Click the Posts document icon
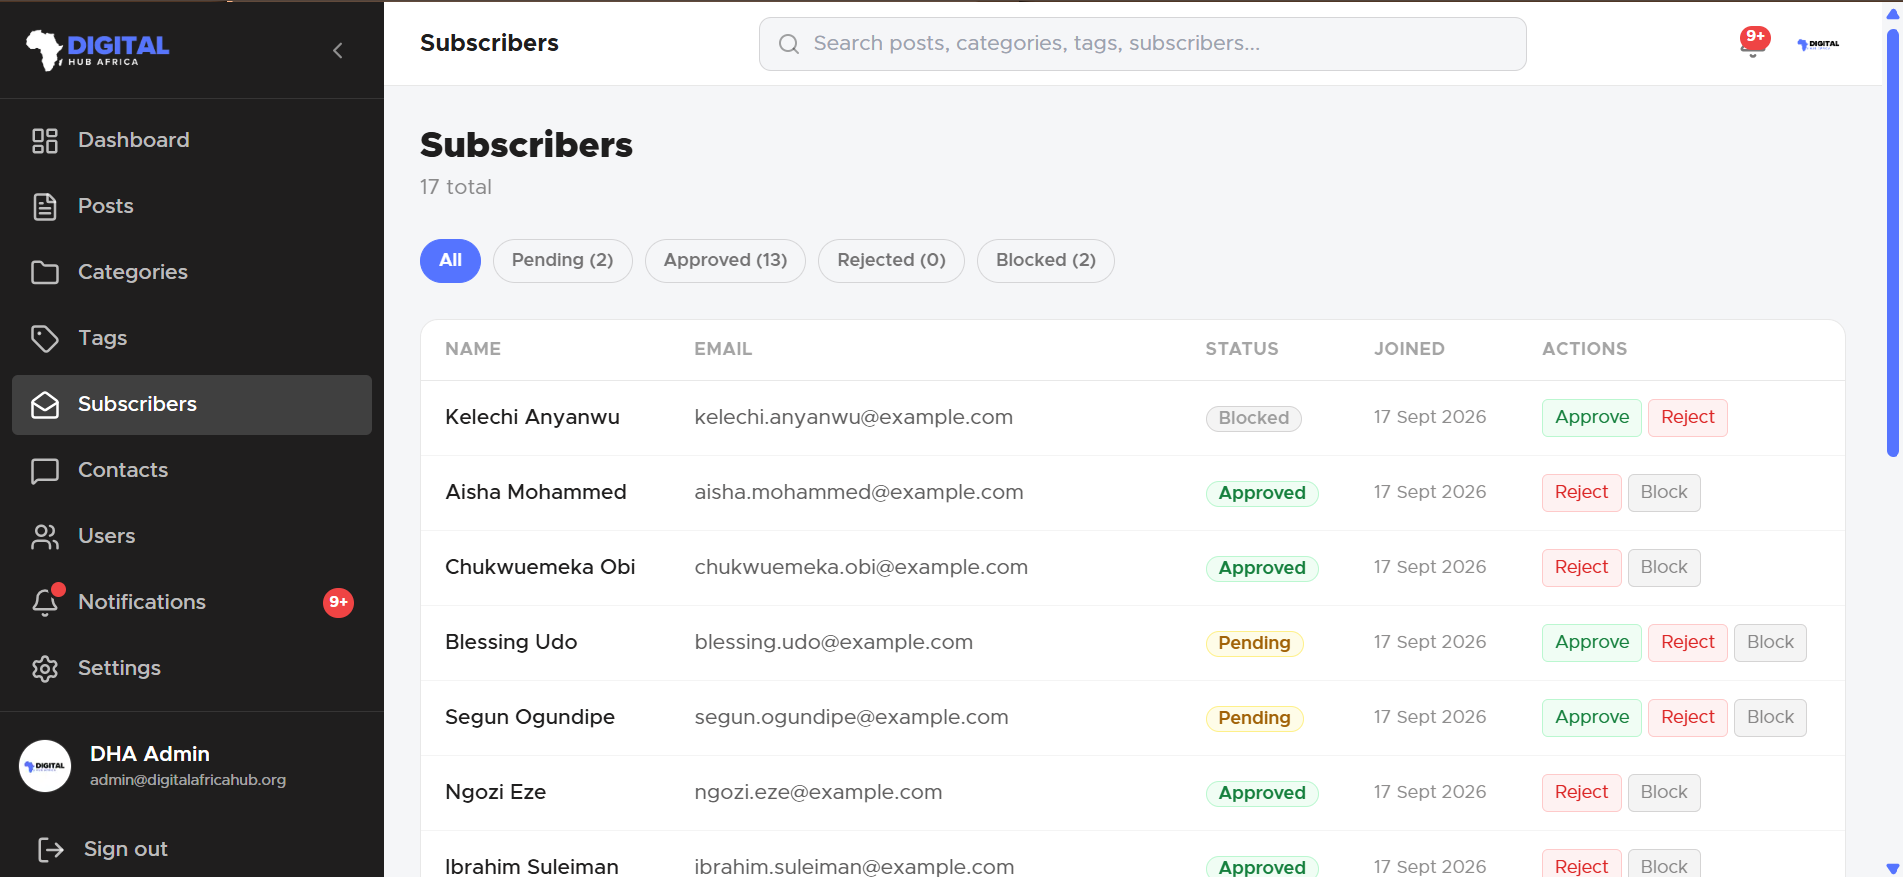 45,206
